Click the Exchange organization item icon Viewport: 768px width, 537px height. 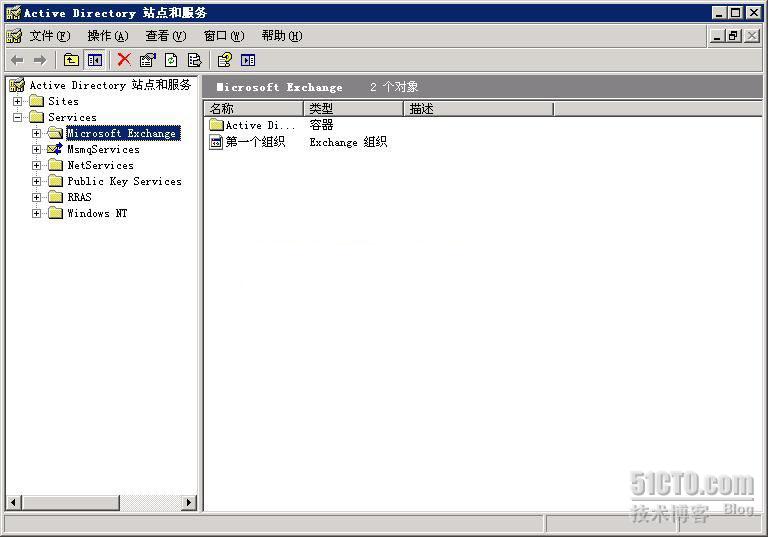coord(216,143)
